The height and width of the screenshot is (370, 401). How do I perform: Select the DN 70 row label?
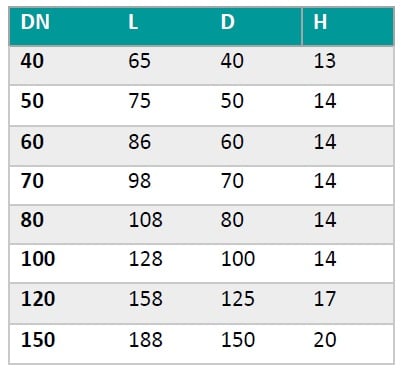coord(32,181)
